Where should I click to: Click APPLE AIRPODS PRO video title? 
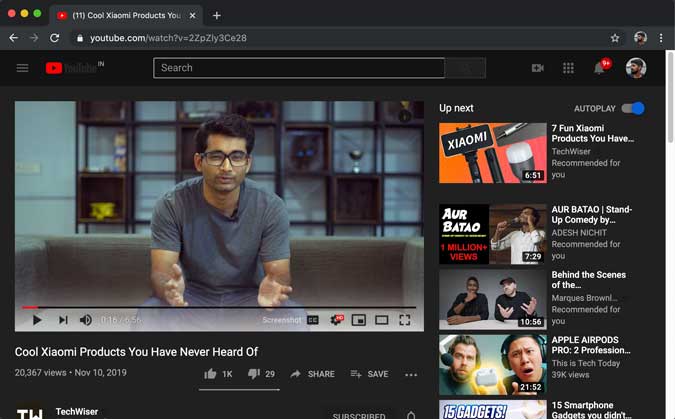pyautogui.click(x=591, y=345)
